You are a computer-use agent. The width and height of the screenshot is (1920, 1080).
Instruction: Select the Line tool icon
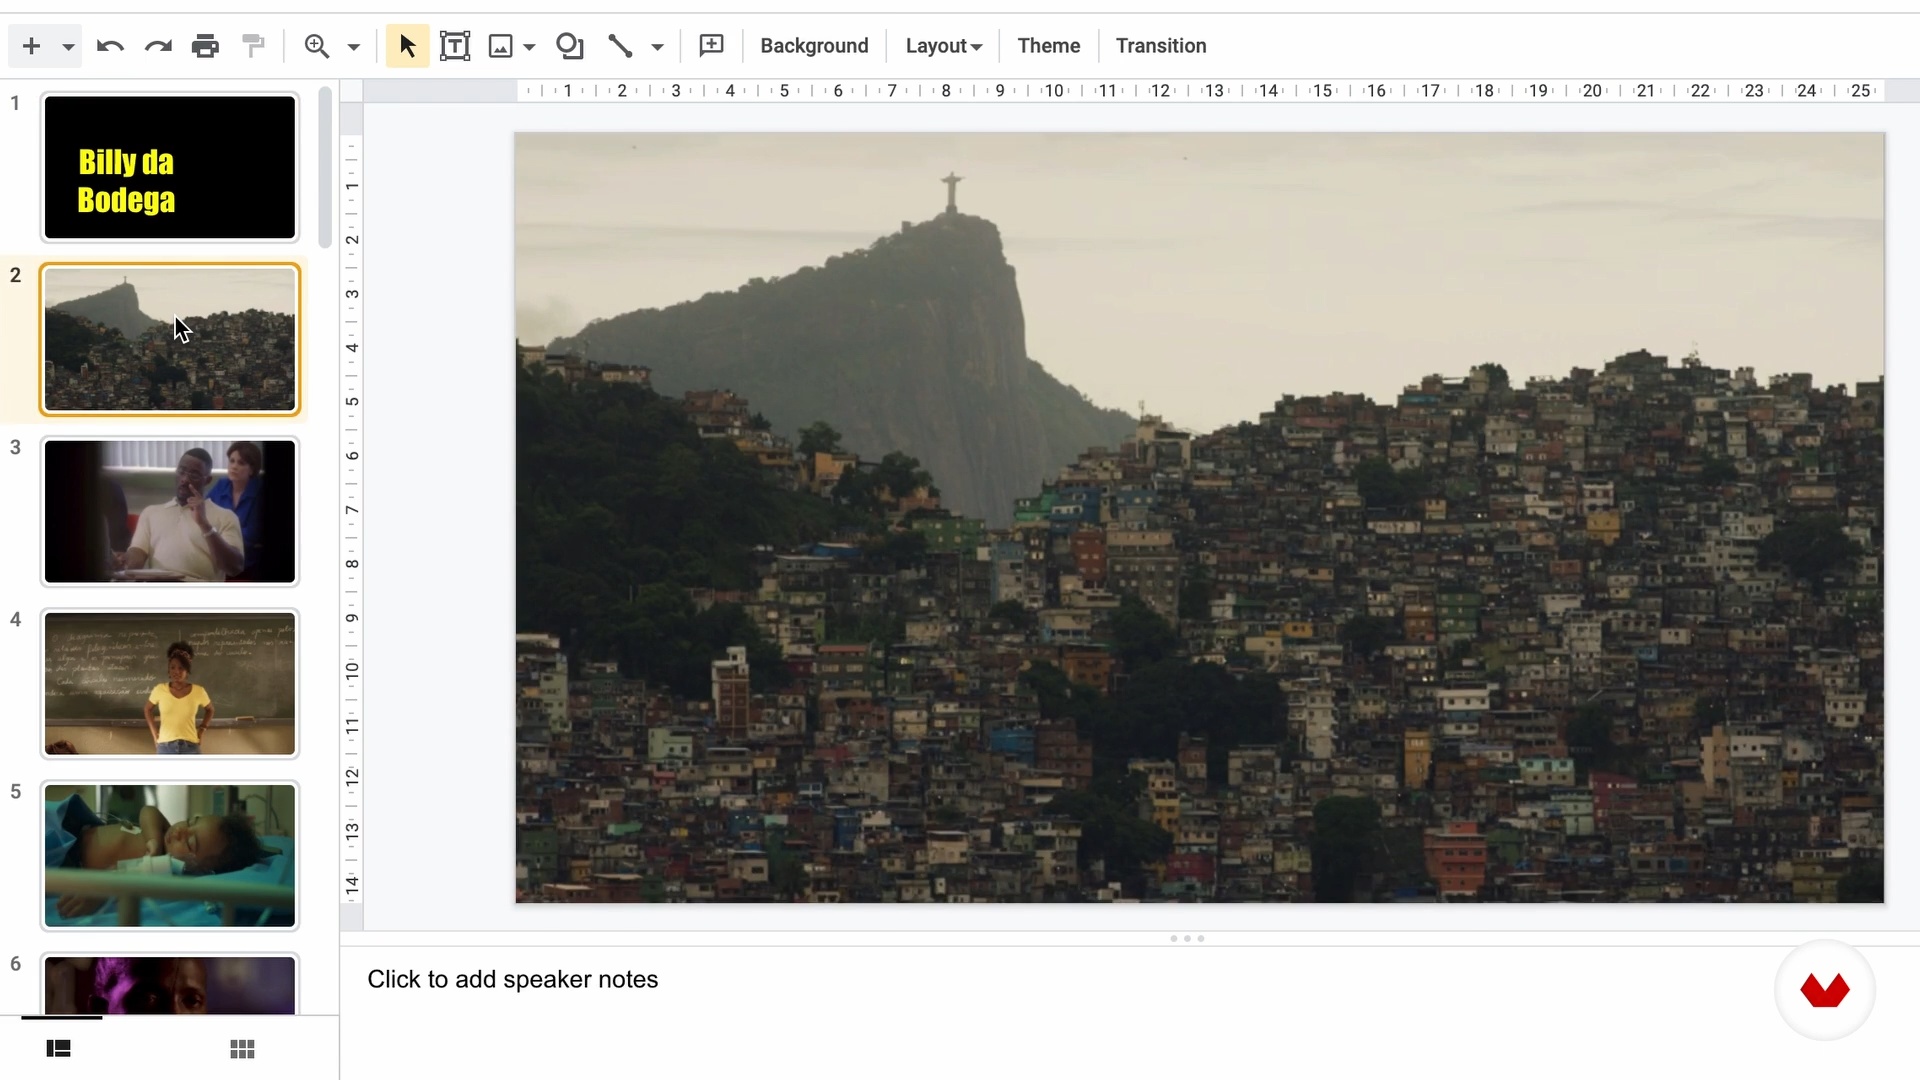point(620,46)
